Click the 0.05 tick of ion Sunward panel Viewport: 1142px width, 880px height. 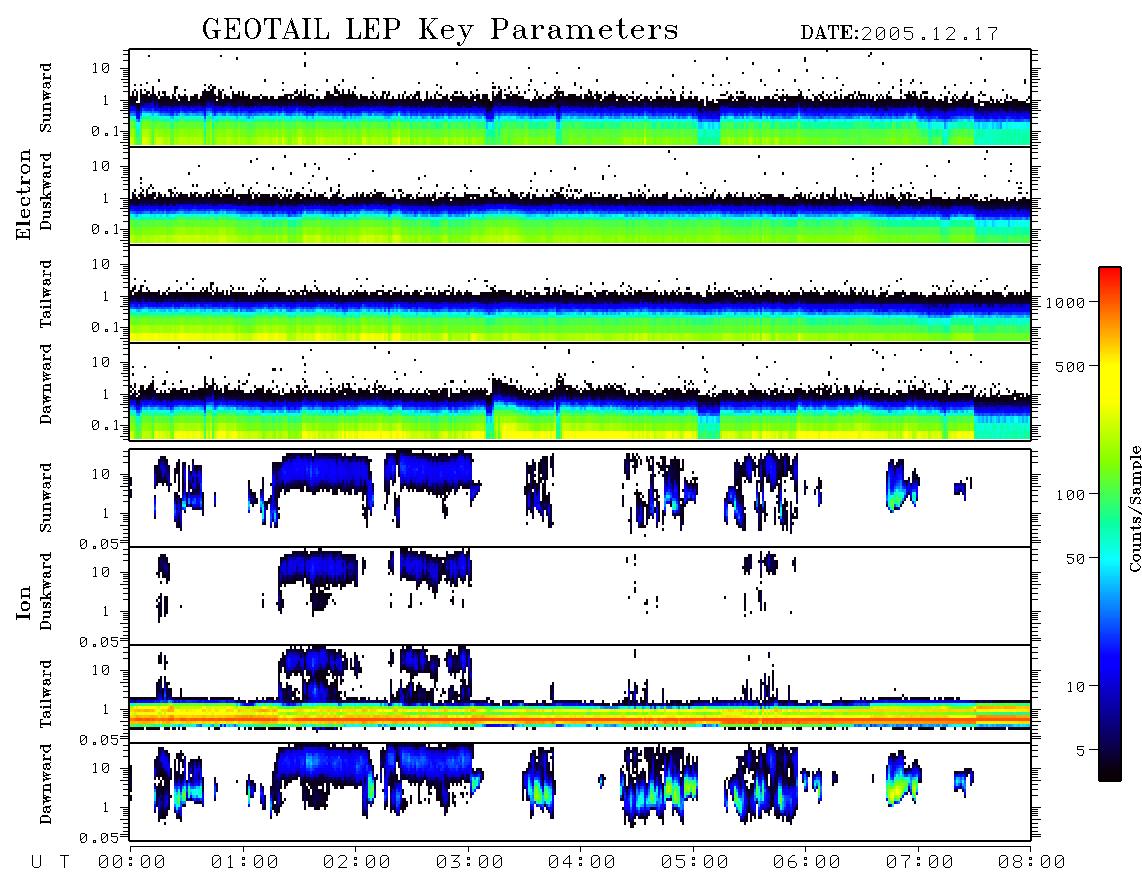(98, 543)
